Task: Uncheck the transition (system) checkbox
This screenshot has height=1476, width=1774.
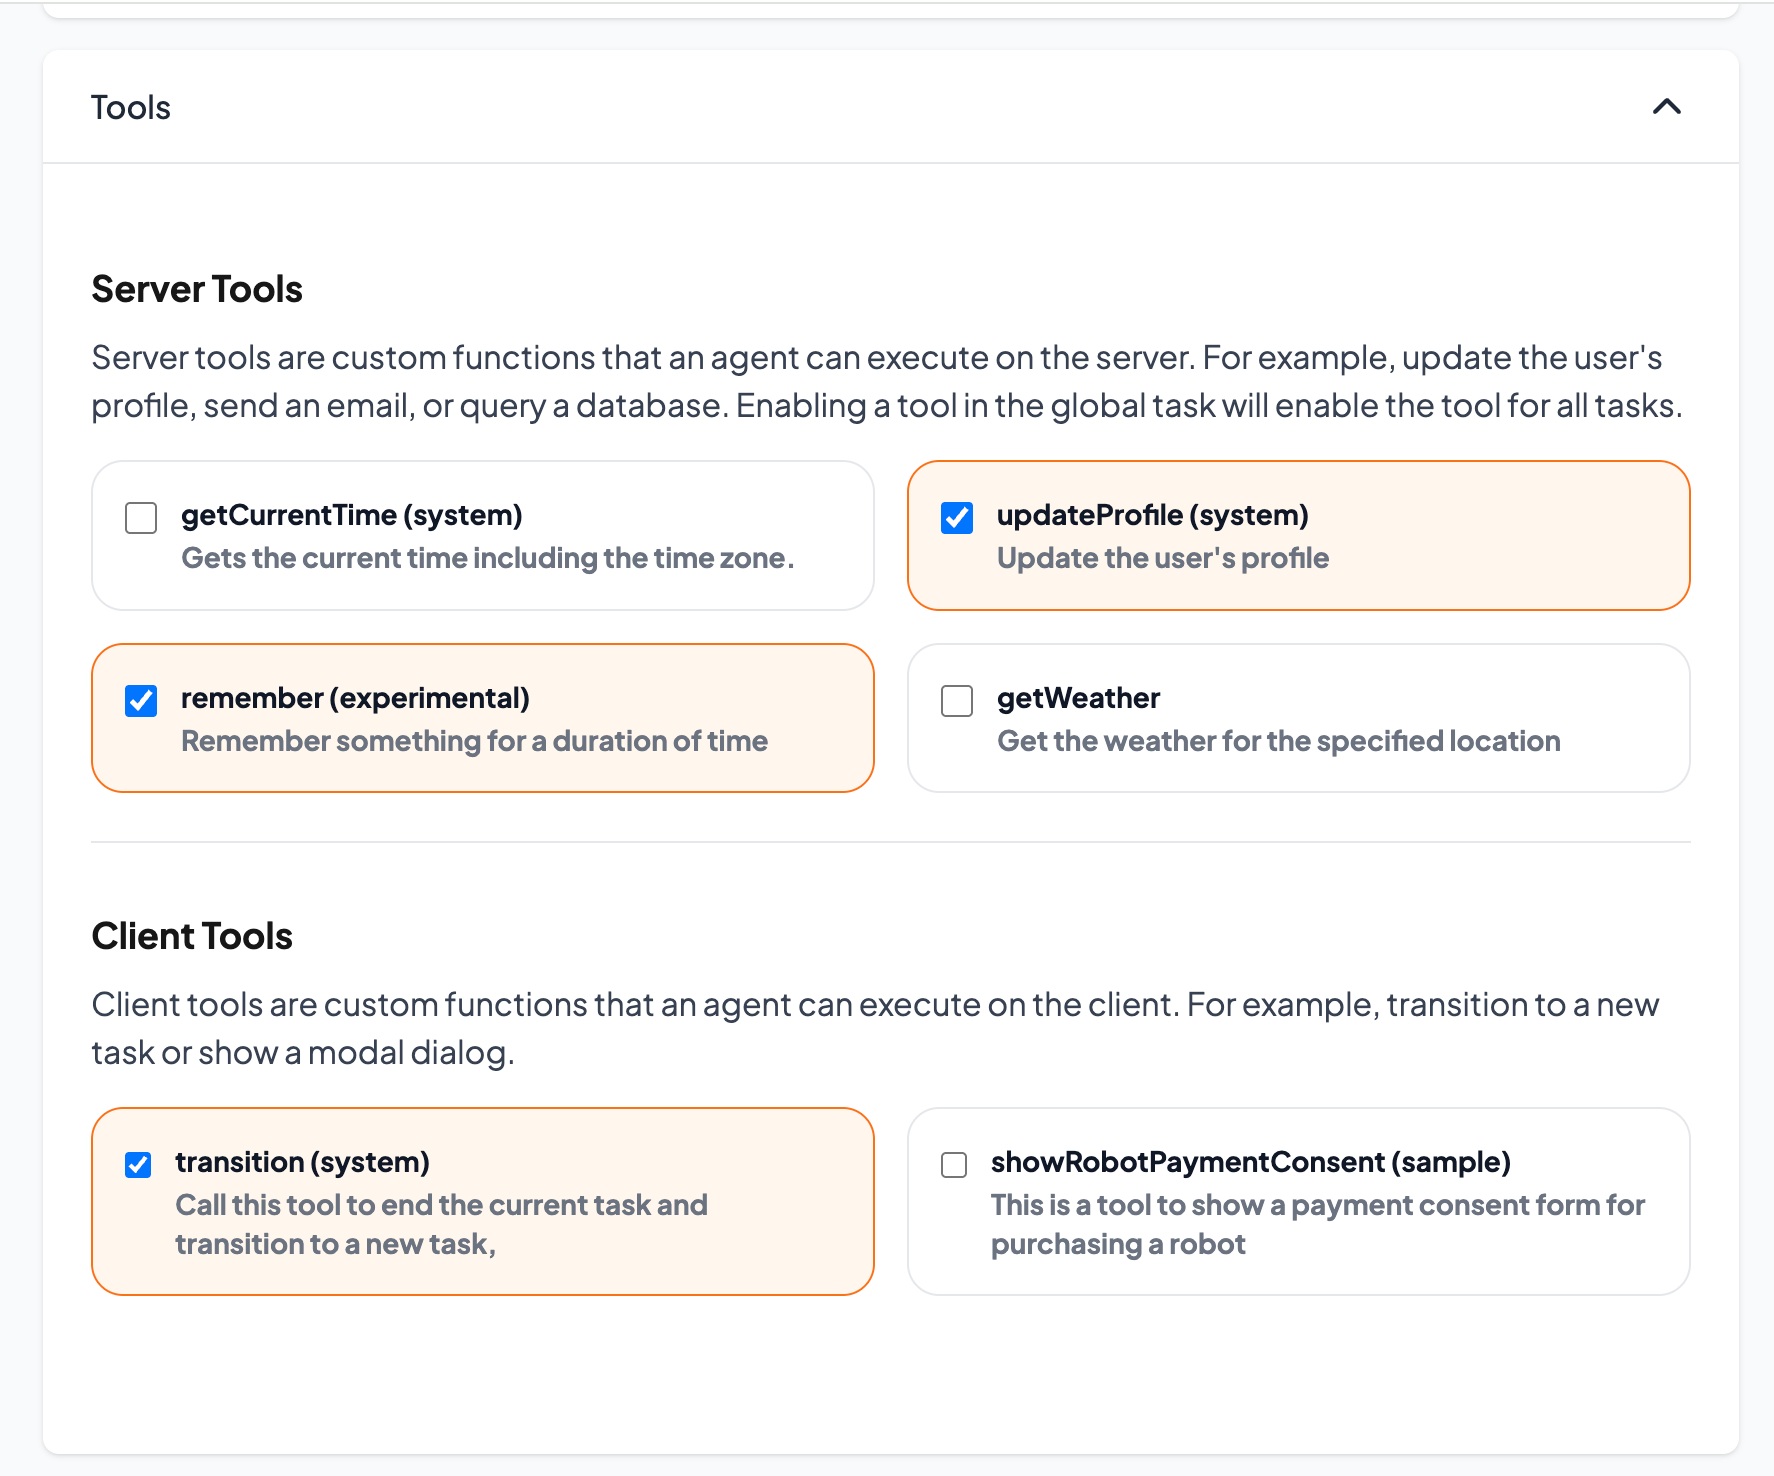Action: click(x=138, y=1165)
